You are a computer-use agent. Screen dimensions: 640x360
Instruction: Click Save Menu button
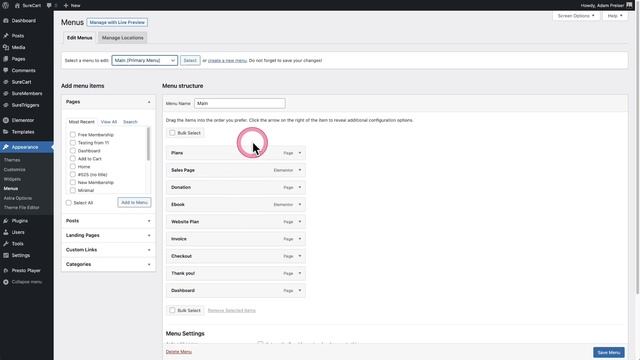click(609, 353)
